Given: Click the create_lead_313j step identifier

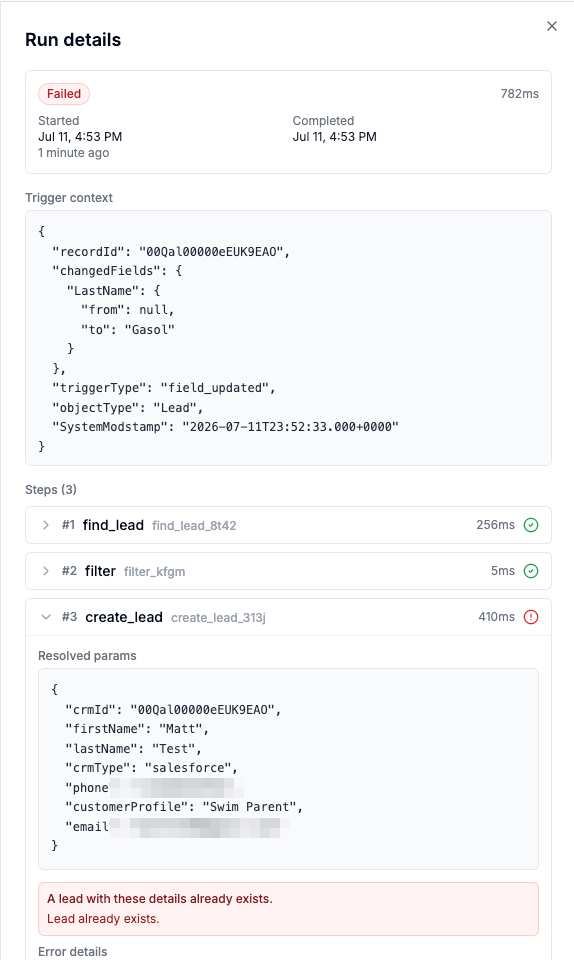Looking at the screenshot, I should tap(218, 617).
